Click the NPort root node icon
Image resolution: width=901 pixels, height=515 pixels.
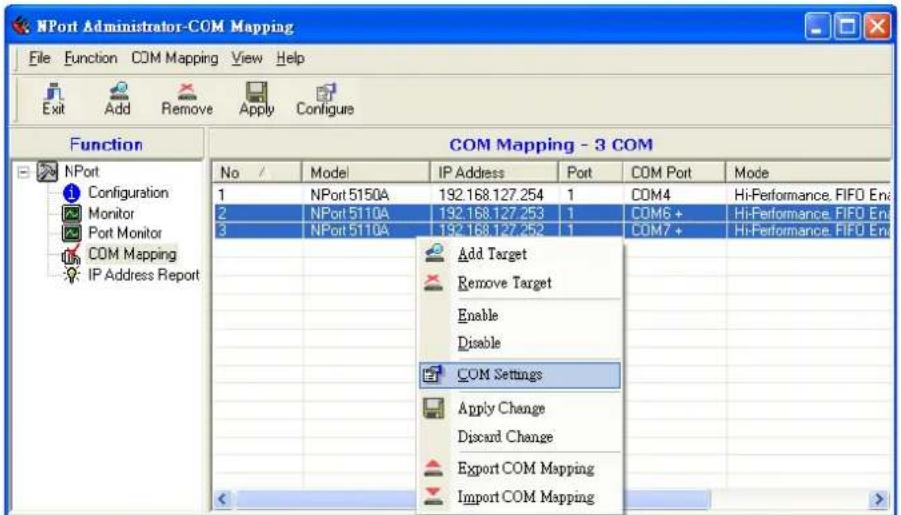[47, 171]
